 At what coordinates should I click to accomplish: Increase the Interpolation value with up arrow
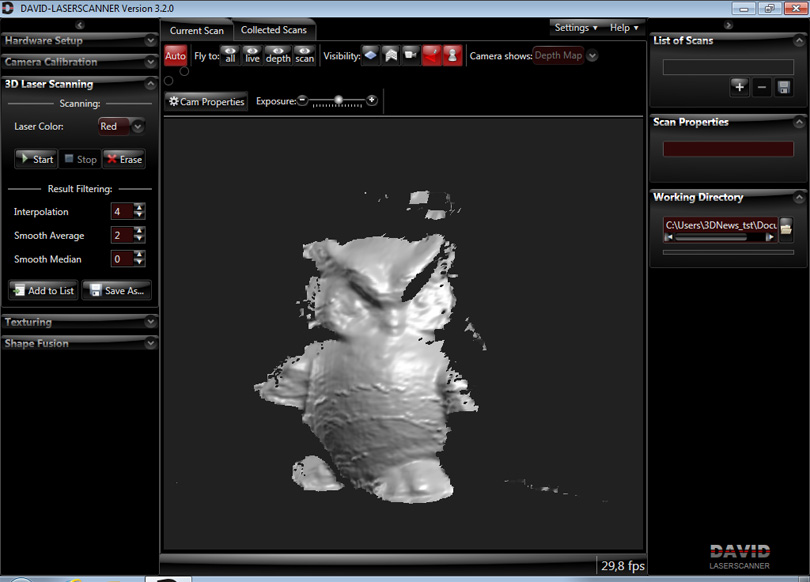click(139, 207)
